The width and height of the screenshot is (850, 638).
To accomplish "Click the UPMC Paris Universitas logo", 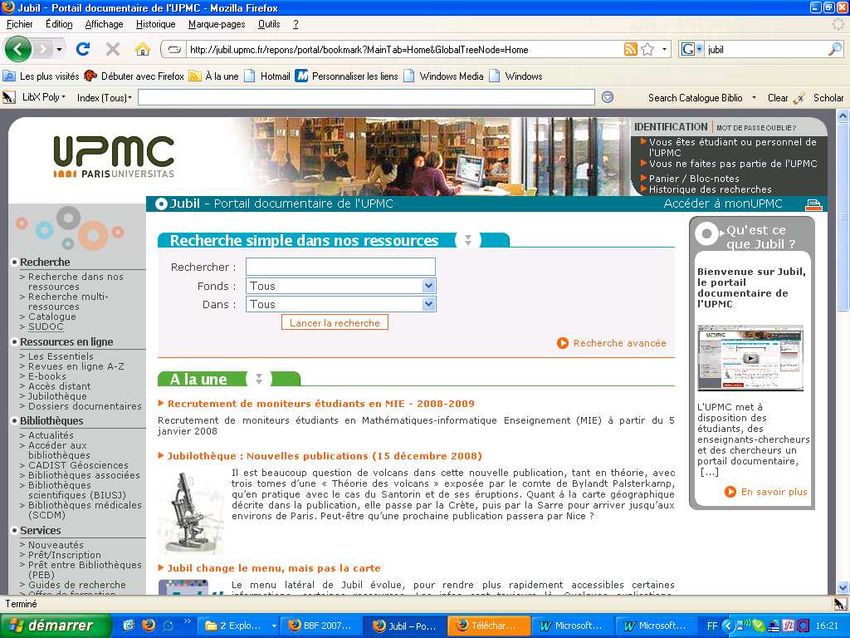I will click(x=114, y=157).
